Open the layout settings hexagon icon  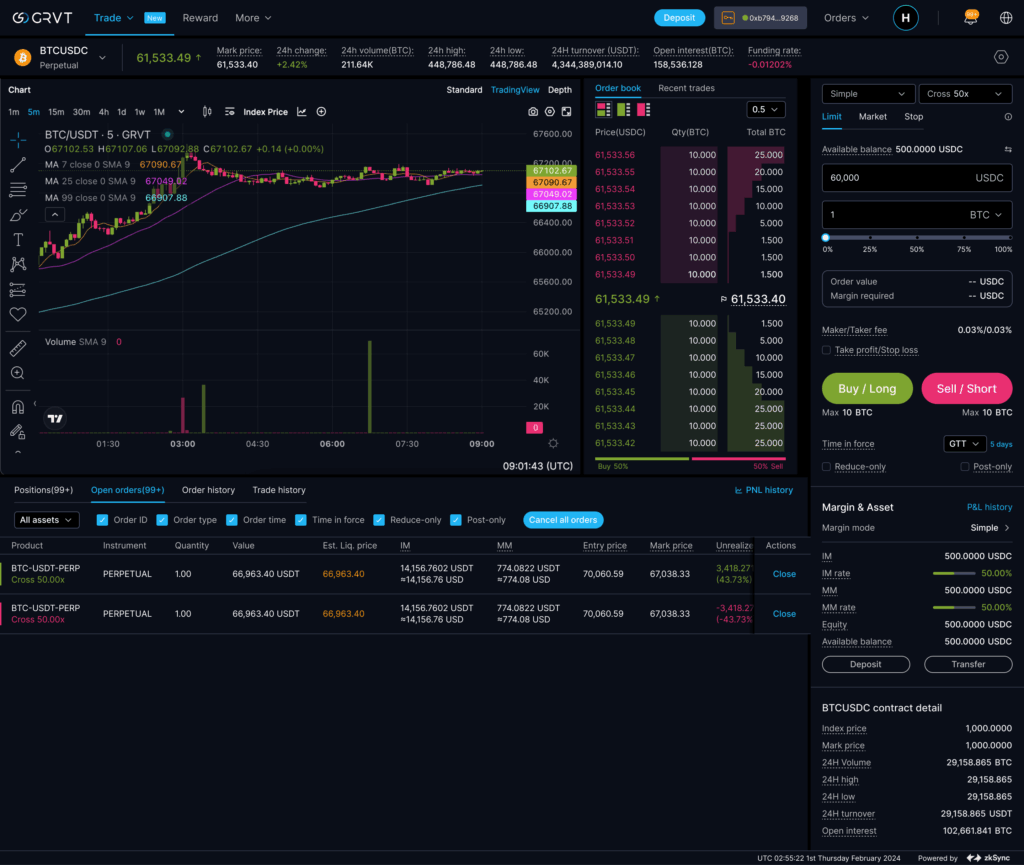[1000, 57]
